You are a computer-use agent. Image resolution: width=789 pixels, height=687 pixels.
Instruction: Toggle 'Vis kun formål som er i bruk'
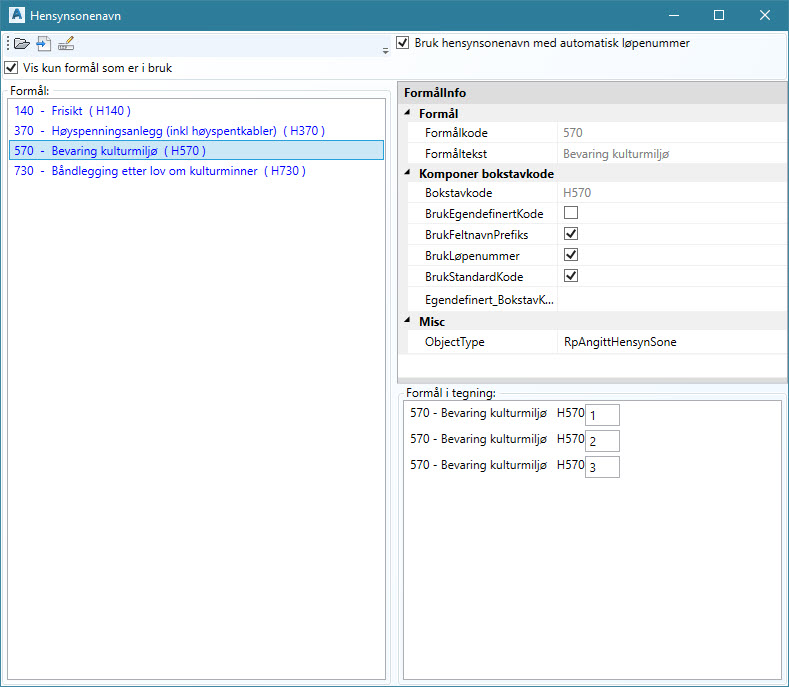[11, 68]
